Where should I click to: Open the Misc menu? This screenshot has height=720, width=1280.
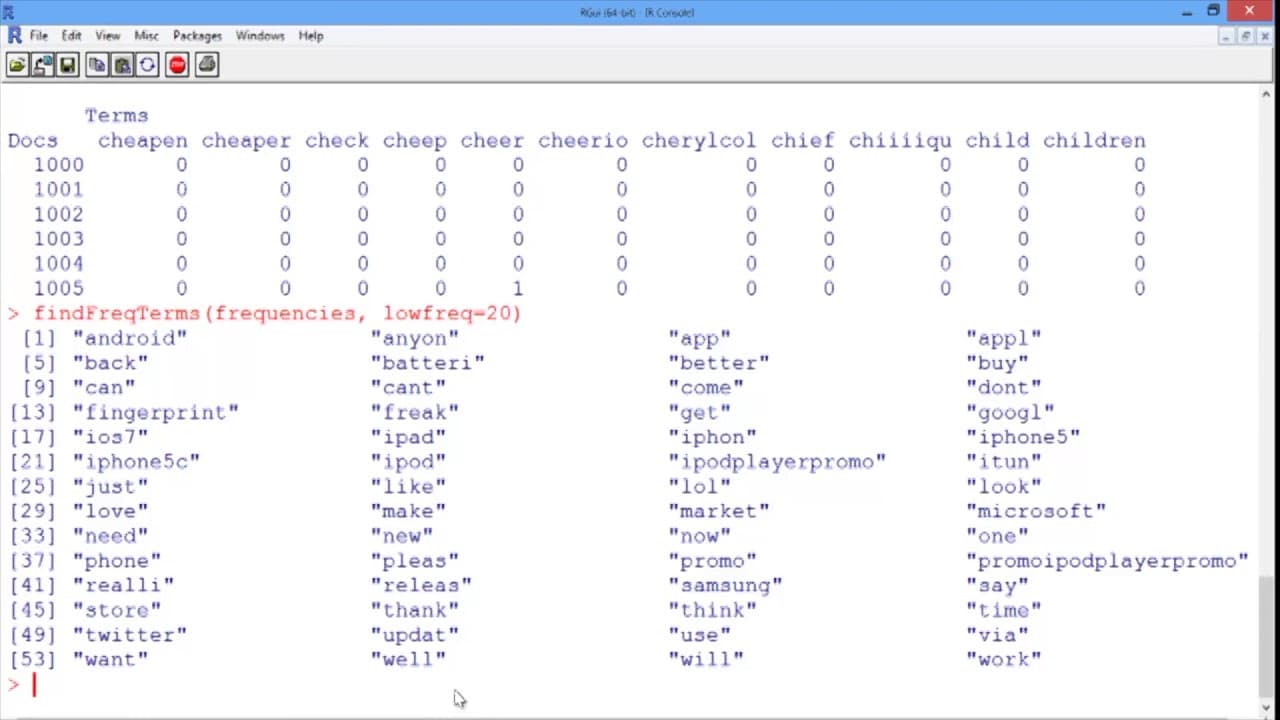147,35
